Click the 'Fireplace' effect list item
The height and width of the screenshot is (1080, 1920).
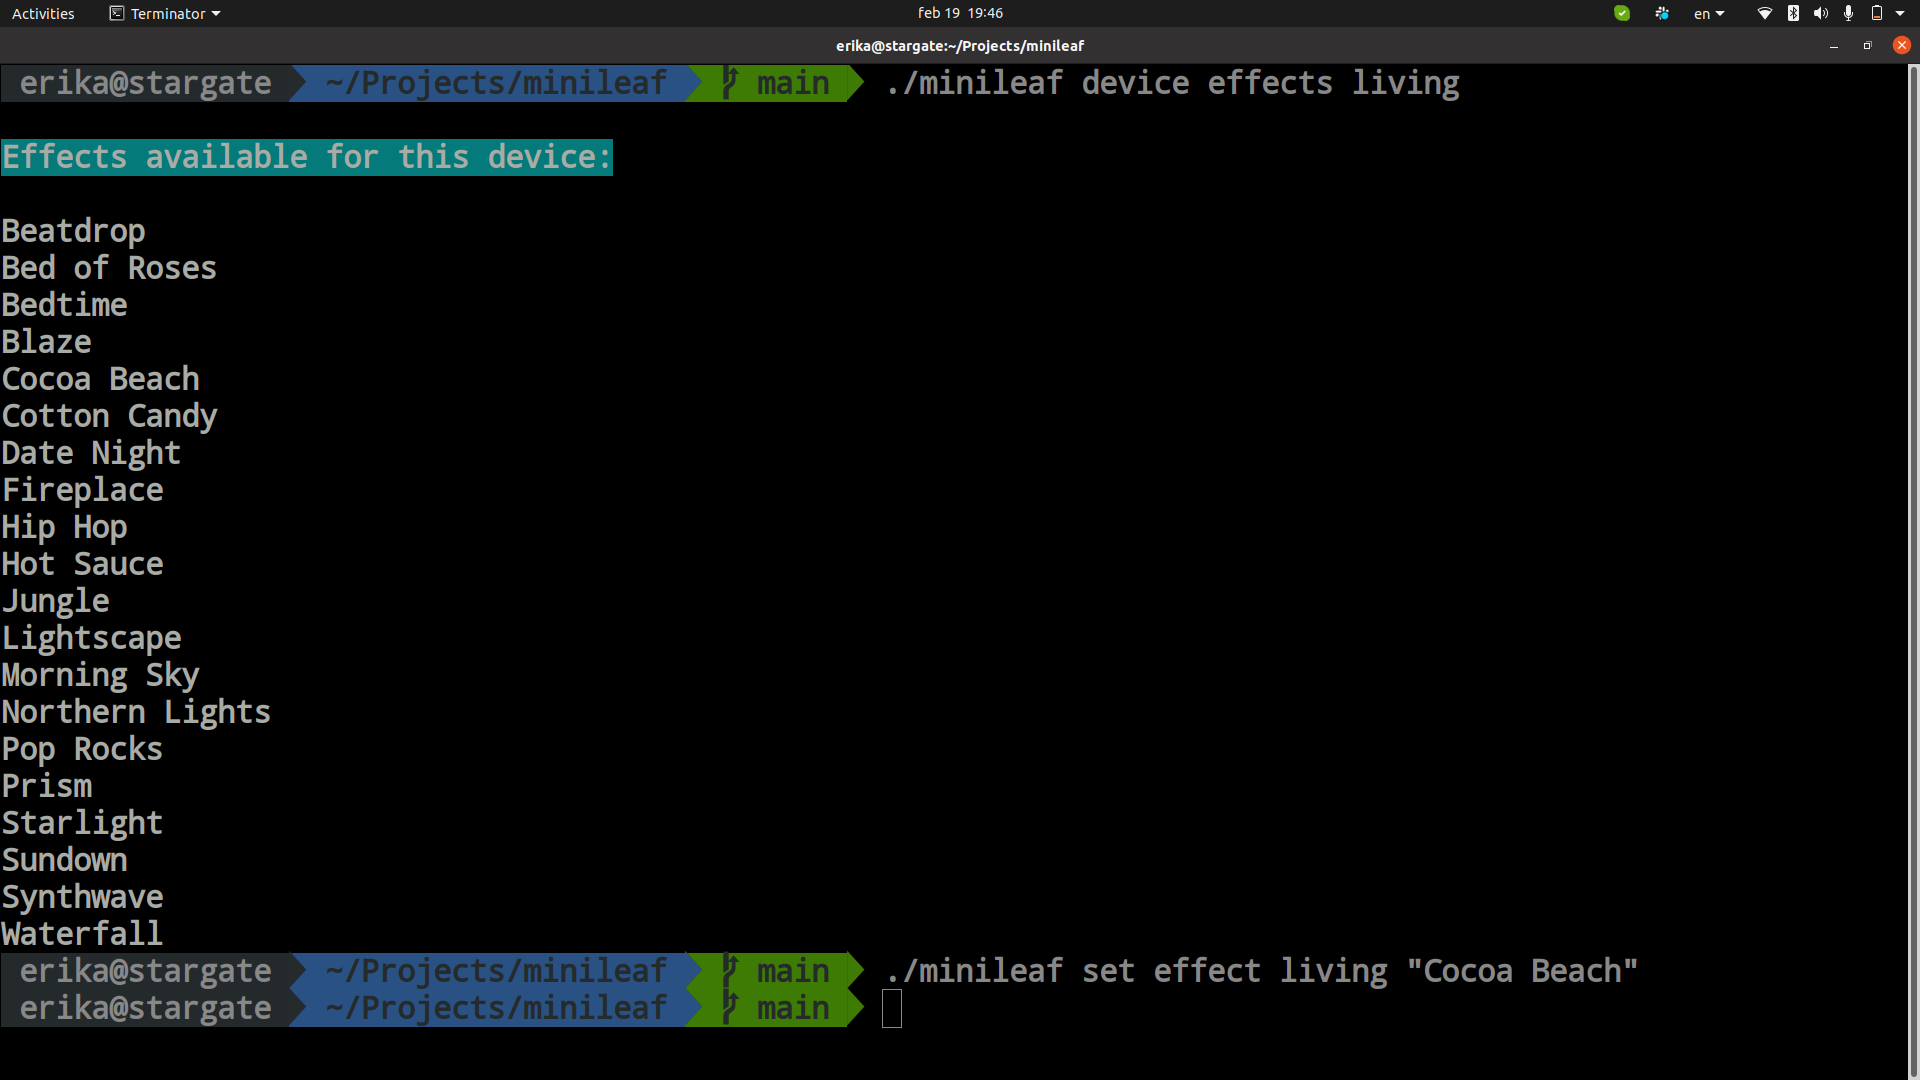[82, 489]
